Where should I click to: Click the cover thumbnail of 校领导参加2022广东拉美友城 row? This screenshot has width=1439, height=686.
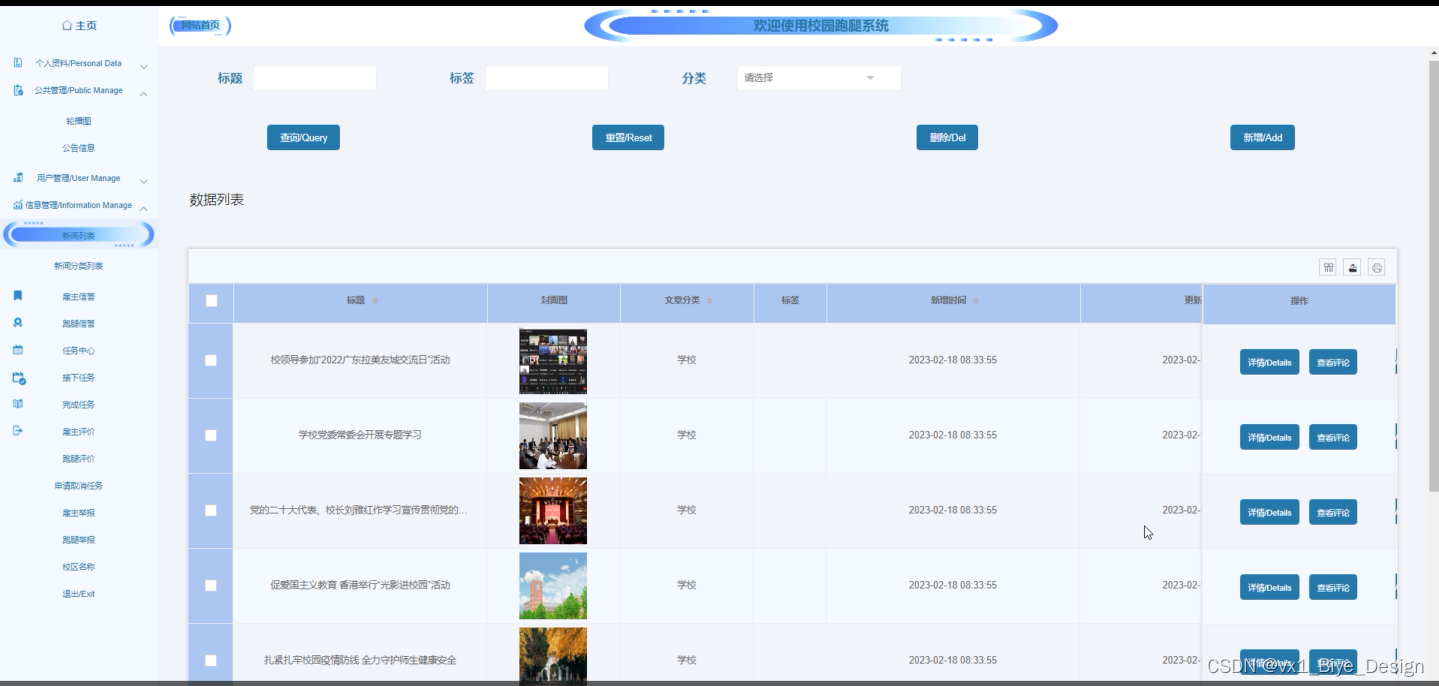(x=553, y=361)
